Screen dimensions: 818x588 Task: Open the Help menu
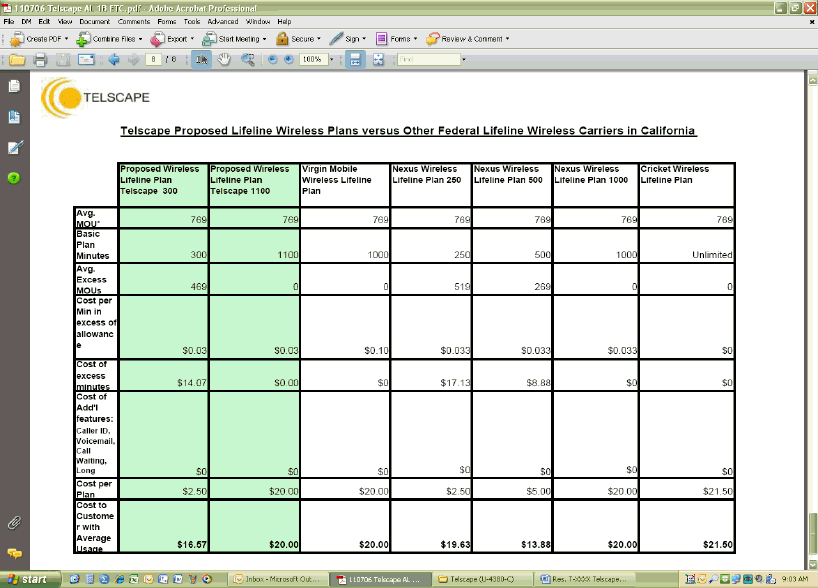click(284, 22)
